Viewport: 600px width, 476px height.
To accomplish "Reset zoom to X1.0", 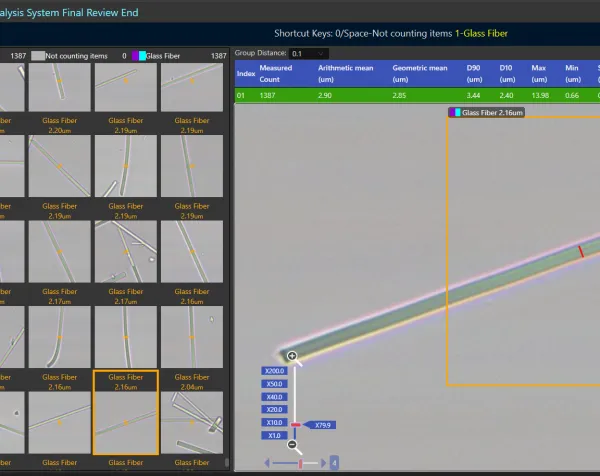I will click(274, 435).
